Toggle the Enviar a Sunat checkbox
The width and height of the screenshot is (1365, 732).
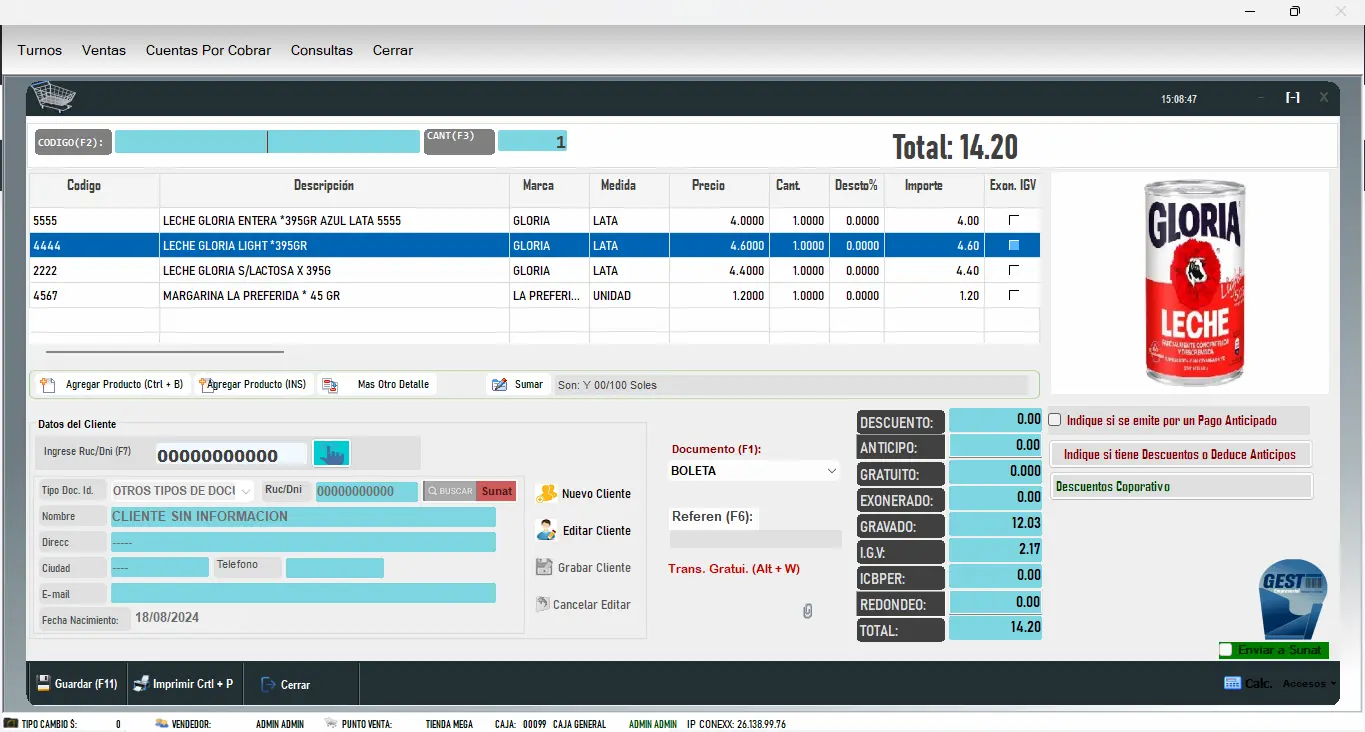click(1226, 650)
